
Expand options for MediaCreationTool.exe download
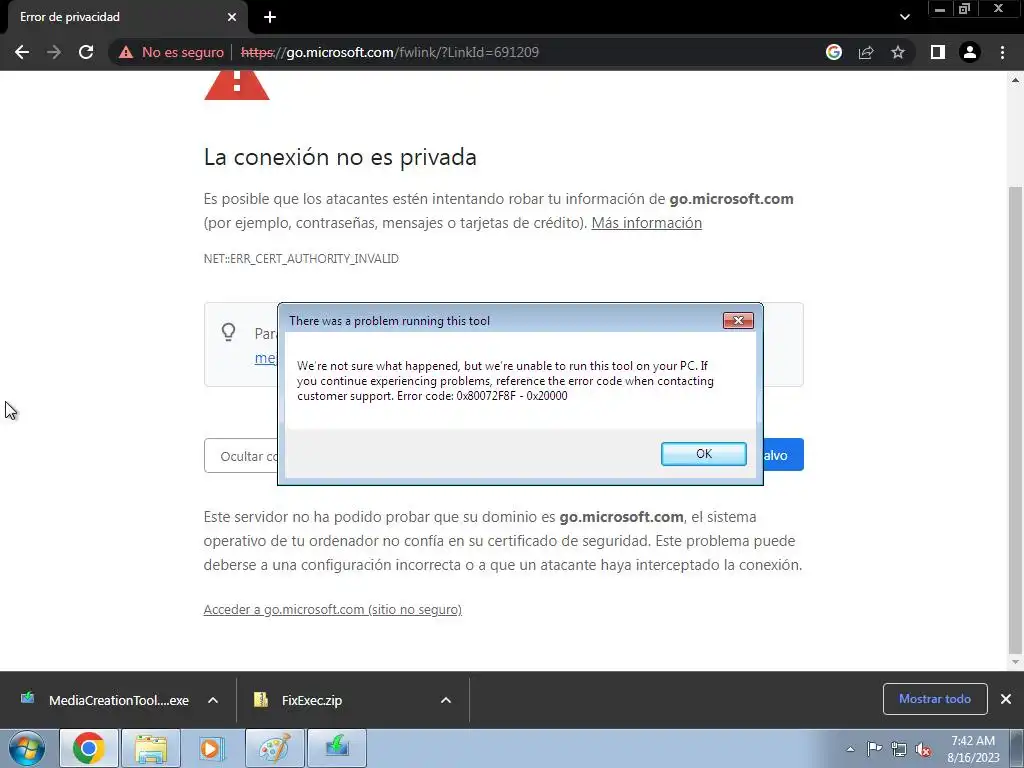[213, 700]
